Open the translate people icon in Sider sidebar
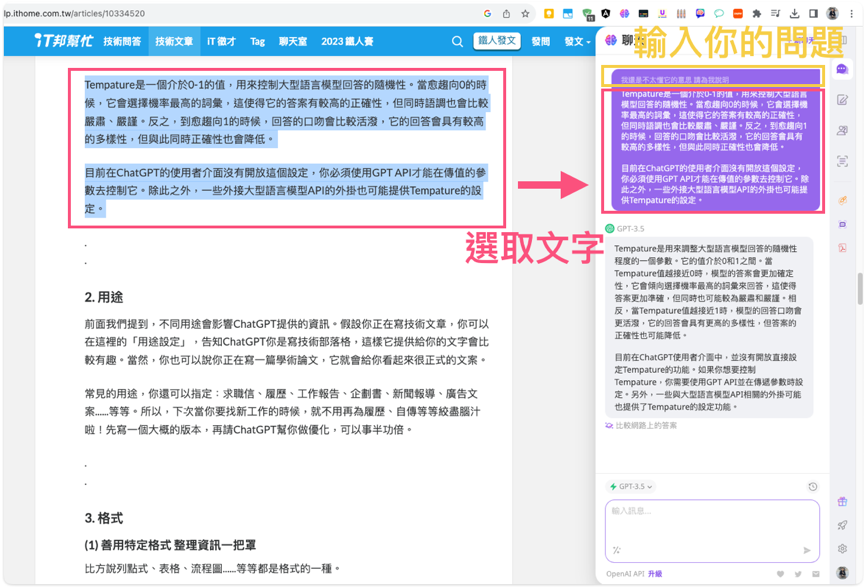864x587 pixels. tap(842, 131)
